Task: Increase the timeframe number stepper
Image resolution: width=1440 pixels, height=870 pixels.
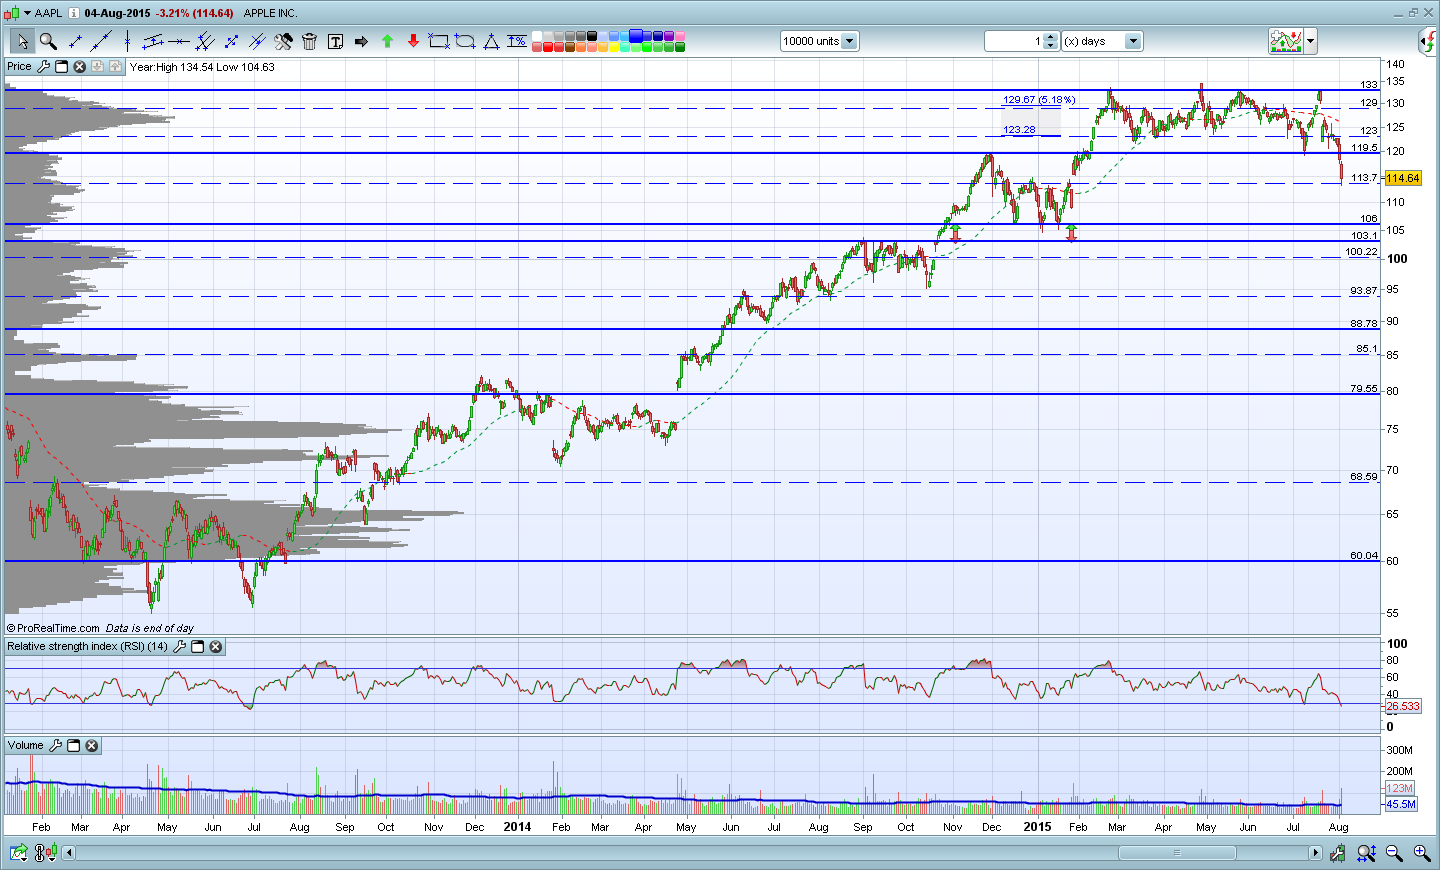Action: tap(1050, 37)
